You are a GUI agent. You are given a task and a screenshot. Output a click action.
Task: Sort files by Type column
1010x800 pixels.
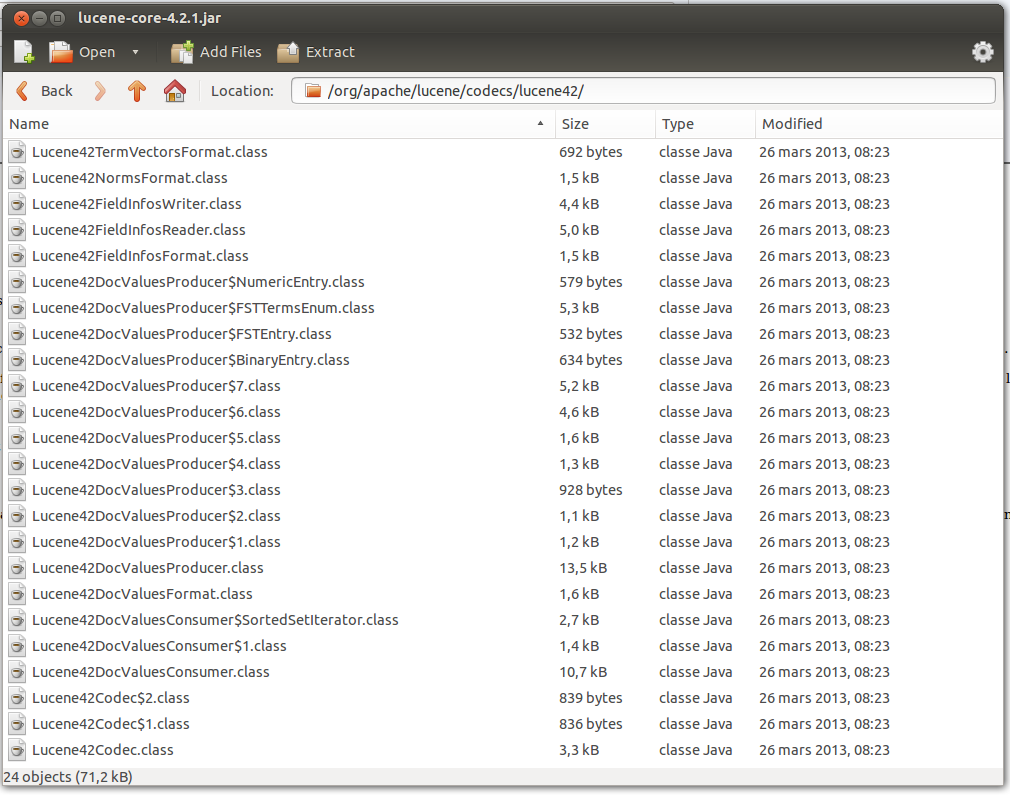coord(705,124)
